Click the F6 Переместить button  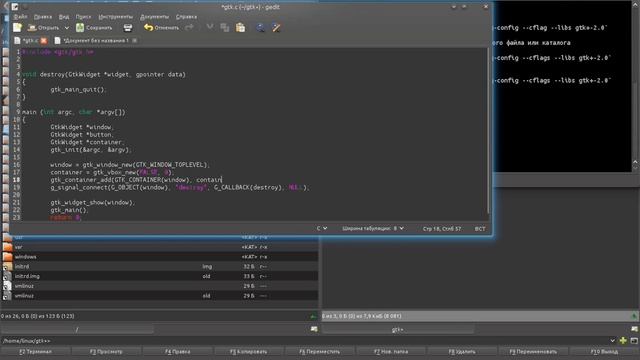click(320, 351)
